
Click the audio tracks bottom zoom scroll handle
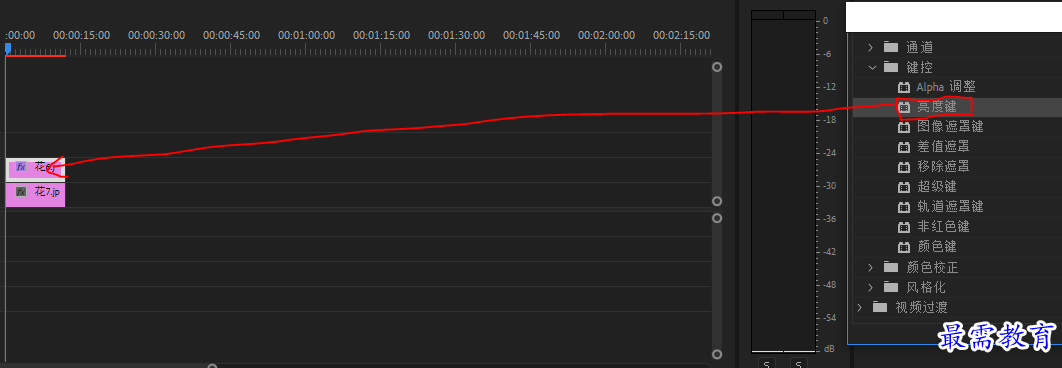717,354
